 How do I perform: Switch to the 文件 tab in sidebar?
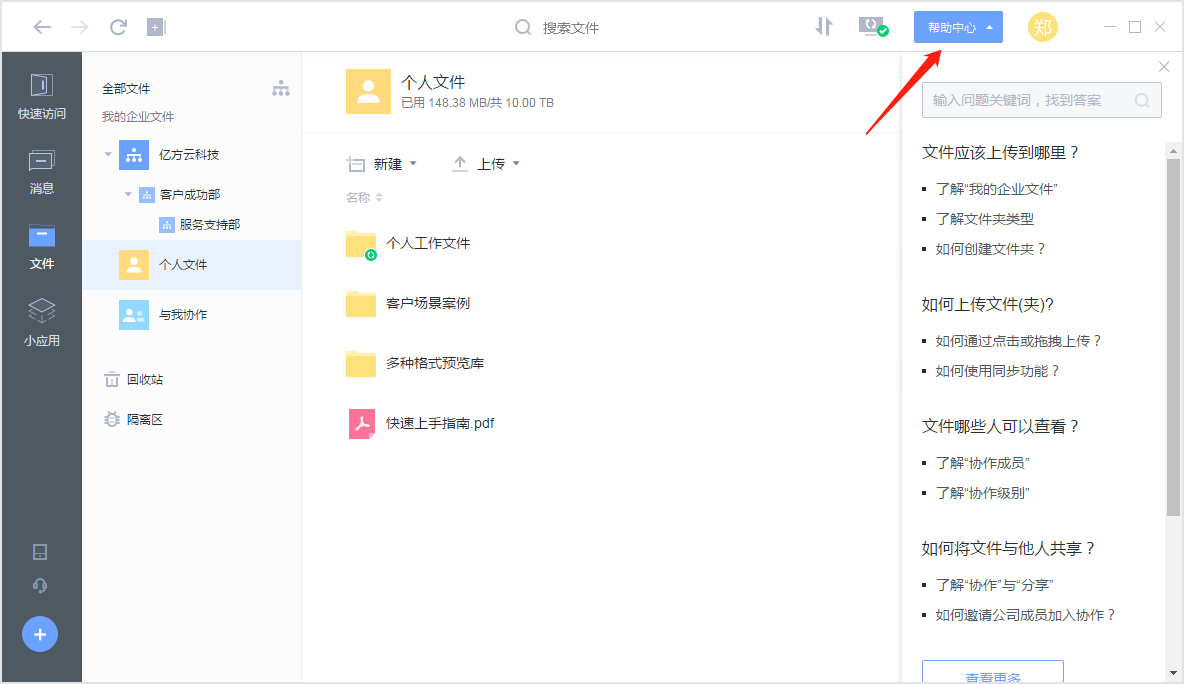[x=41, y=247]
